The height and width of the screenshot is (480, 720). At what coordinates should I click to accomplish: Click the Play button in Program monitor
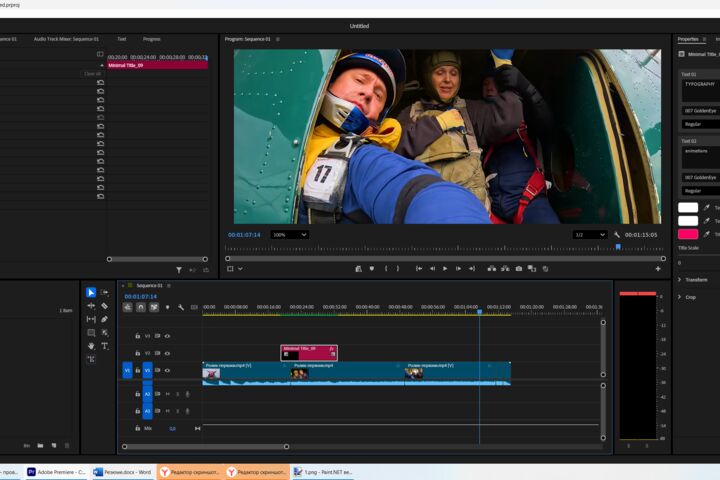[445, 269]
